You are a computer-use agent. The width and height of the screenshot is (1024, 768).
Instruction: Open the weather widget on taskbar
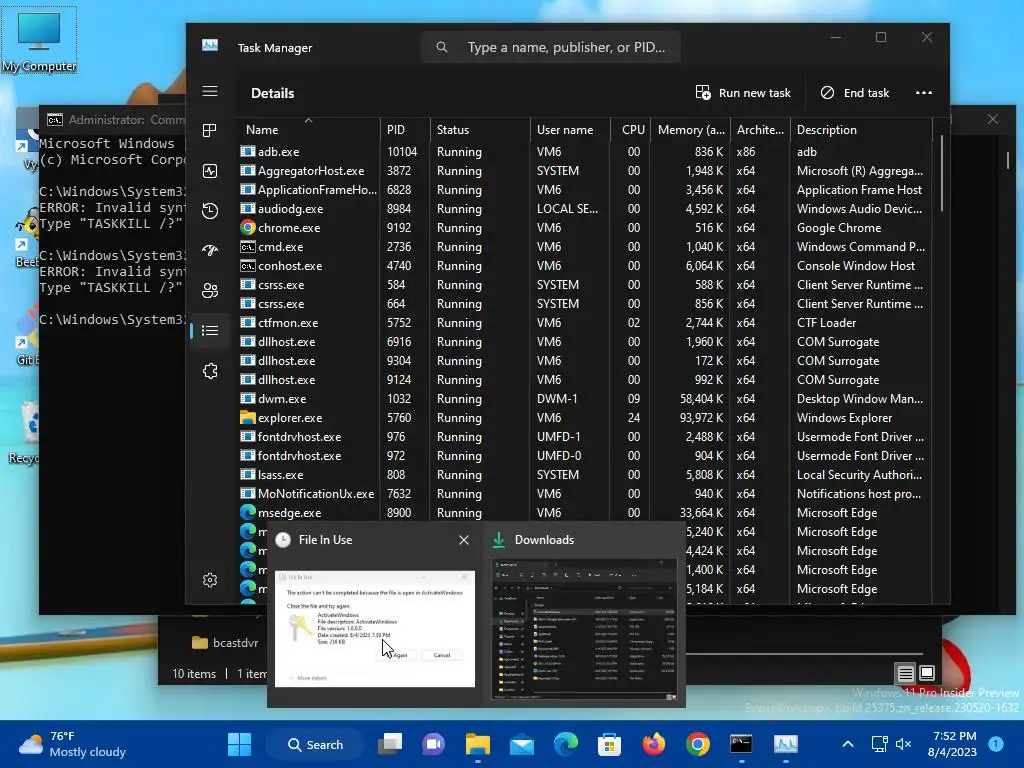tap(72, 744)
